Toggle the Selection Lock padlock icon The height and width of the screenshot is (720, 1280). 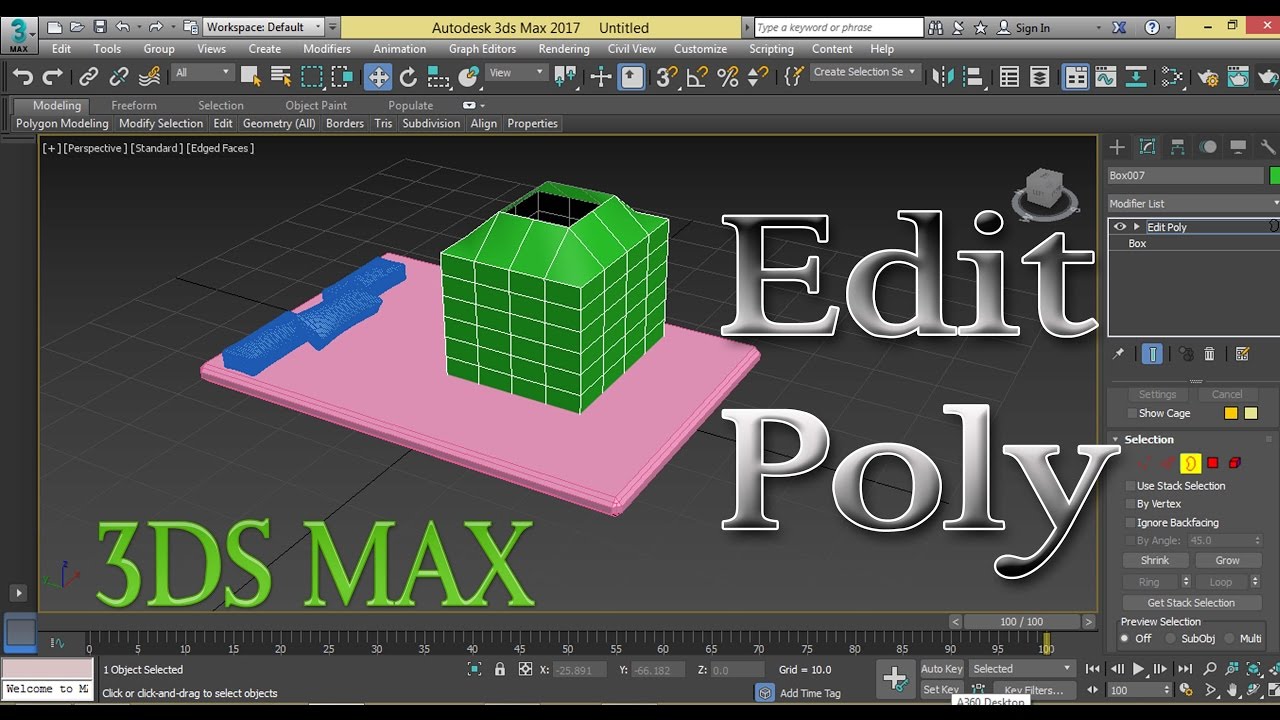click(499, 669)
